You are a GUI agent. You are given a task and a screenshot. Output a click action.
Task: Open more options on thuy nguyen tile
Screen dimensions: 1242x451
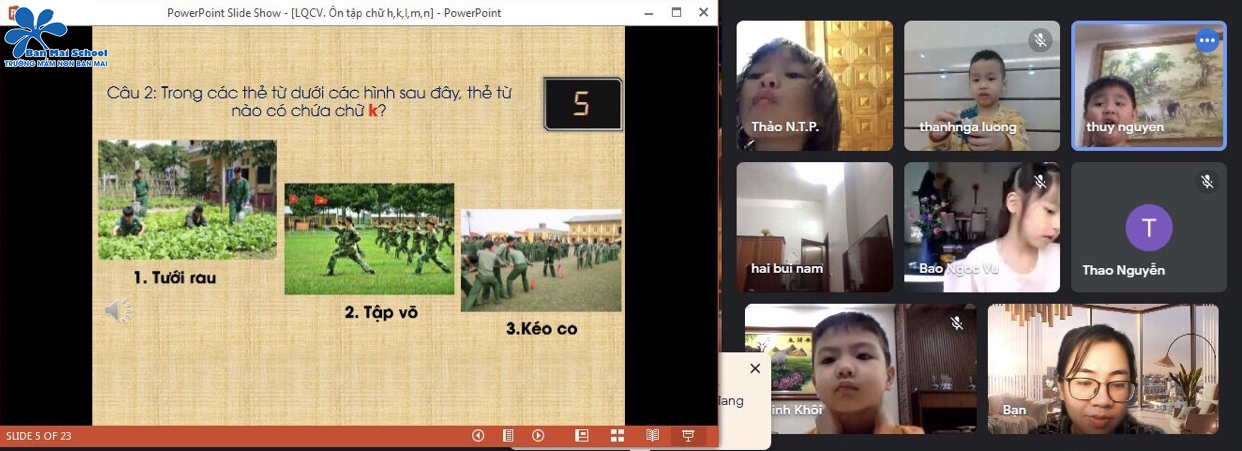(x=1207, y=41)
